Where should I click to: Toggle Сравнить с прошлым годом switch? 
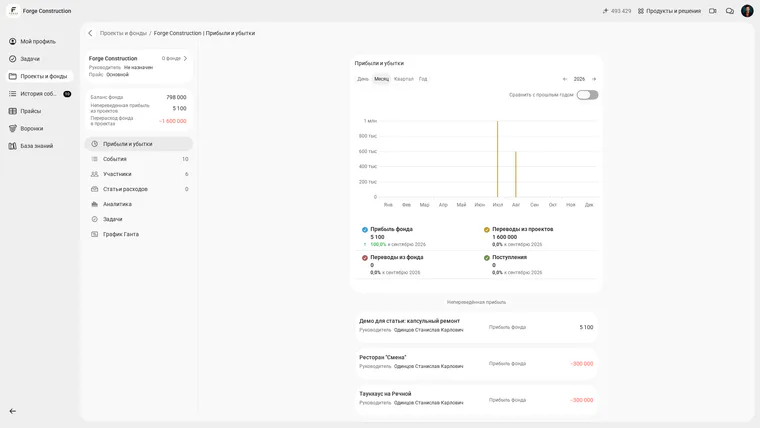[587, 95]
